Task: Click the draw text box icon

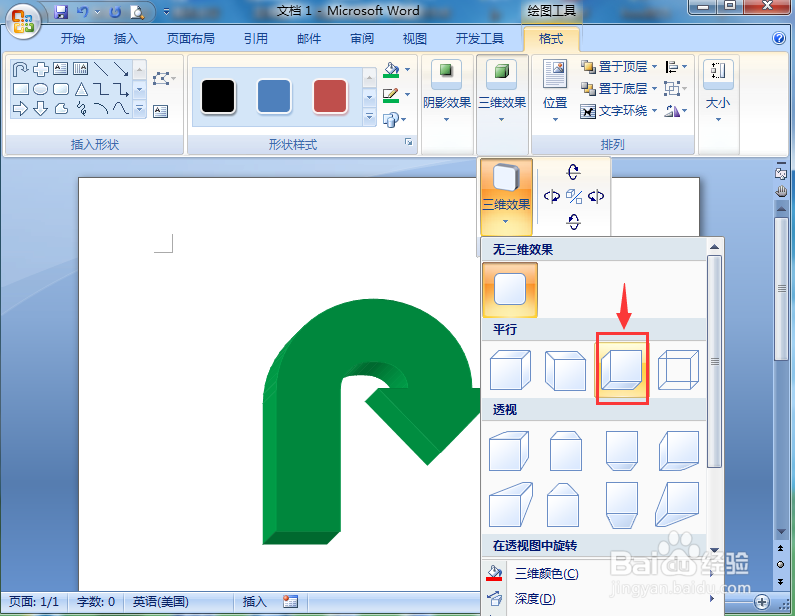Action: 160,111
